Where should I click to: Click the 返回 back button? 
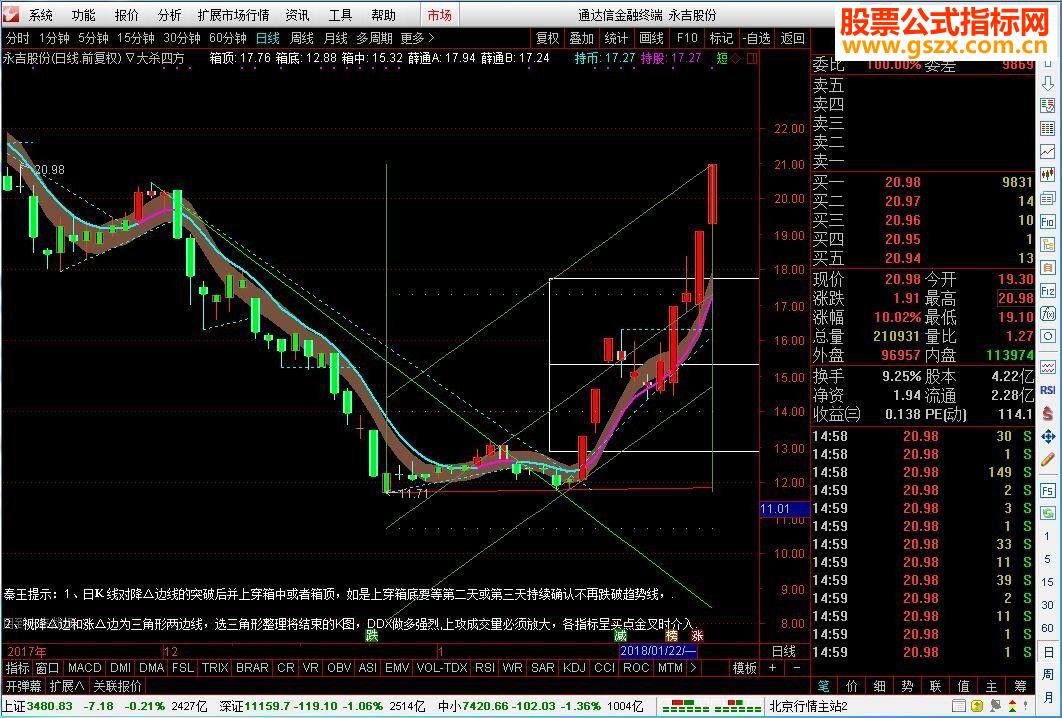[x=793, y=39]
